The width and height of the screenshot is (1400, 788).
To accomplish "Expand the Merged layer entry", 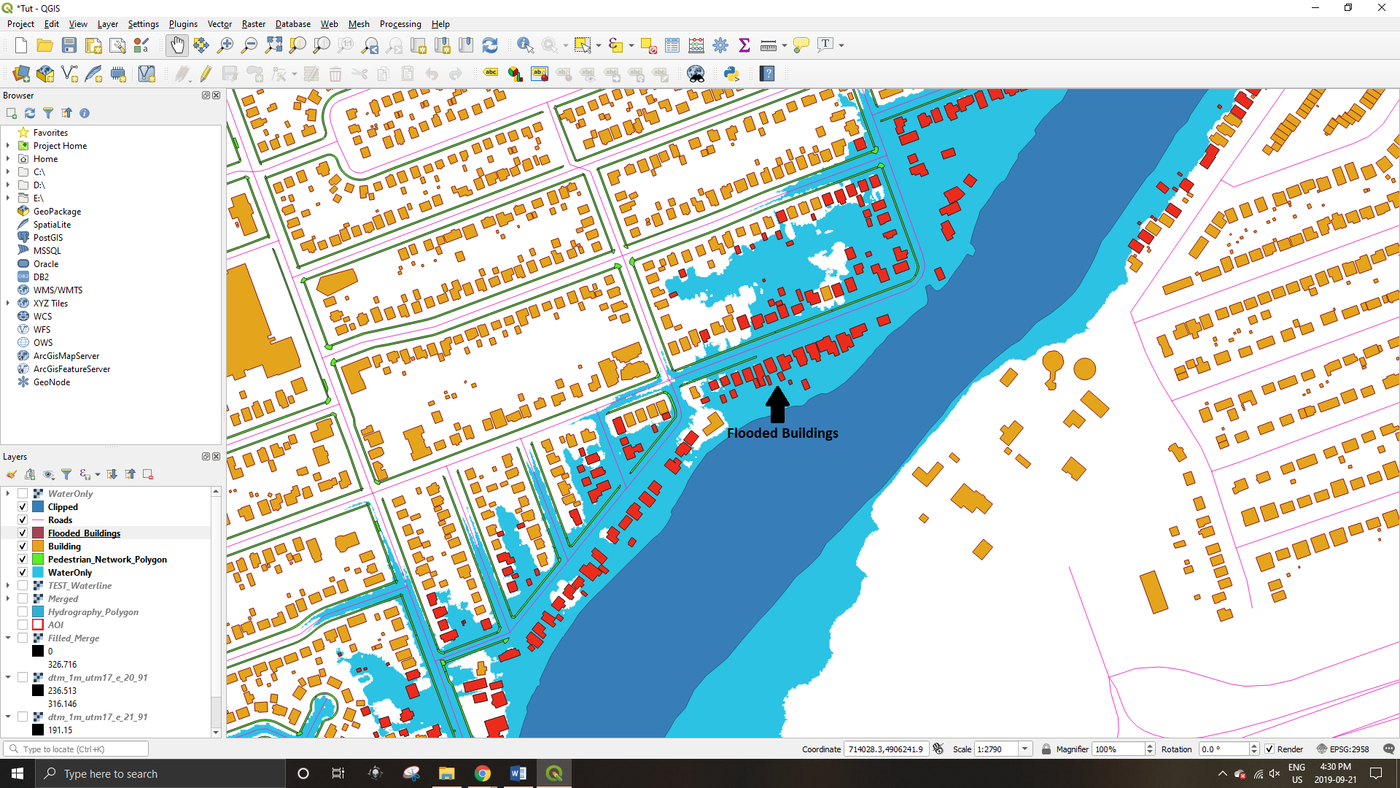I will pos(8,599).
